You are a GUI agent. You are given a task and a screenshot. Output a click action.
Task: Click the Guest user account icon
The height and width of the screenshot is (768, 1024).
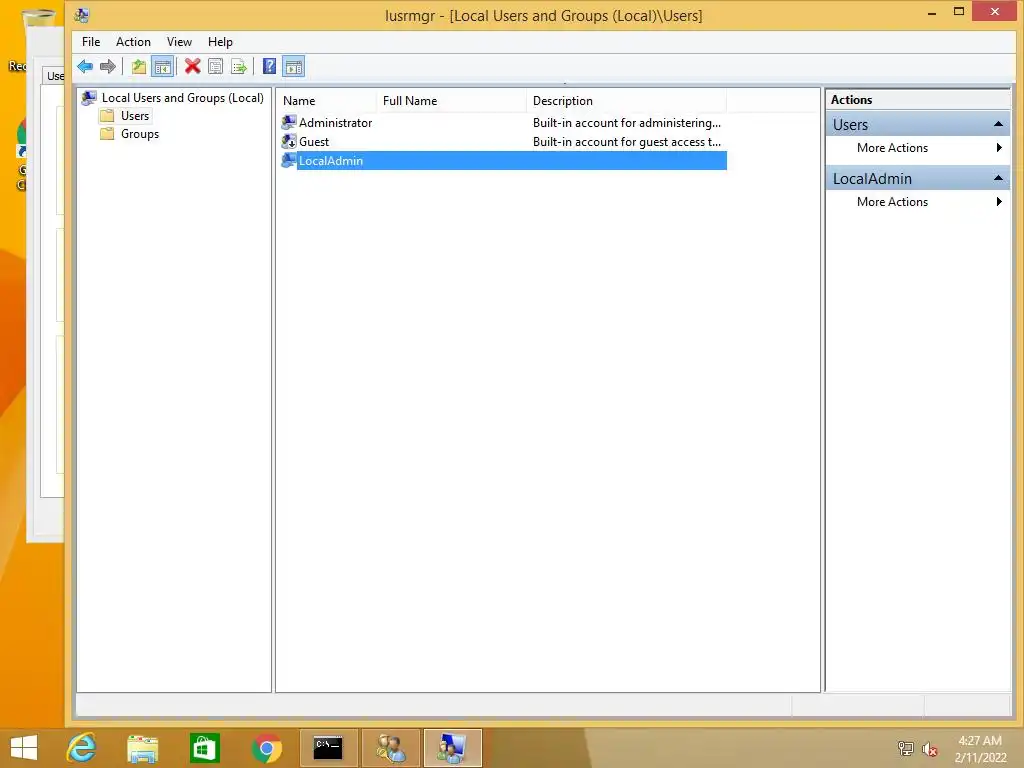(289, 141)
